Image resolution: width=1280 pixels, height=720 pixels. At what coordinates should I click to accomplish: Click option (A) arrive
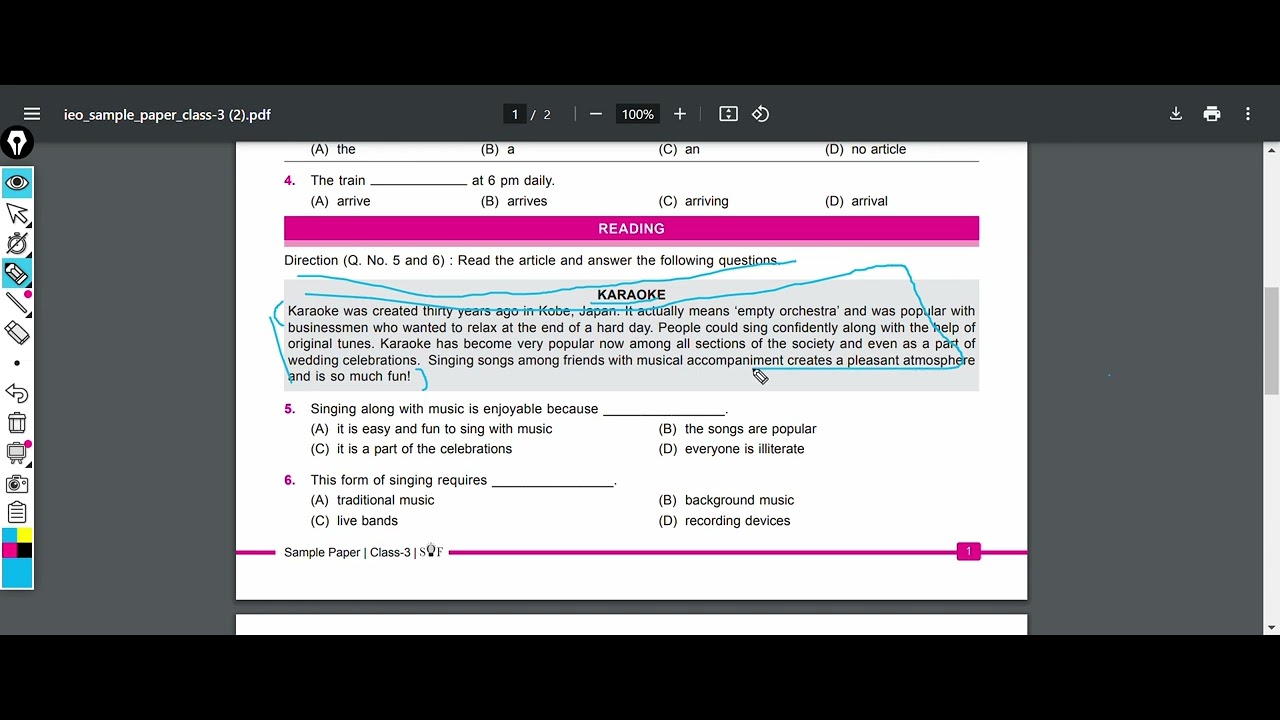pyautogui.click(x=340, y=201)
